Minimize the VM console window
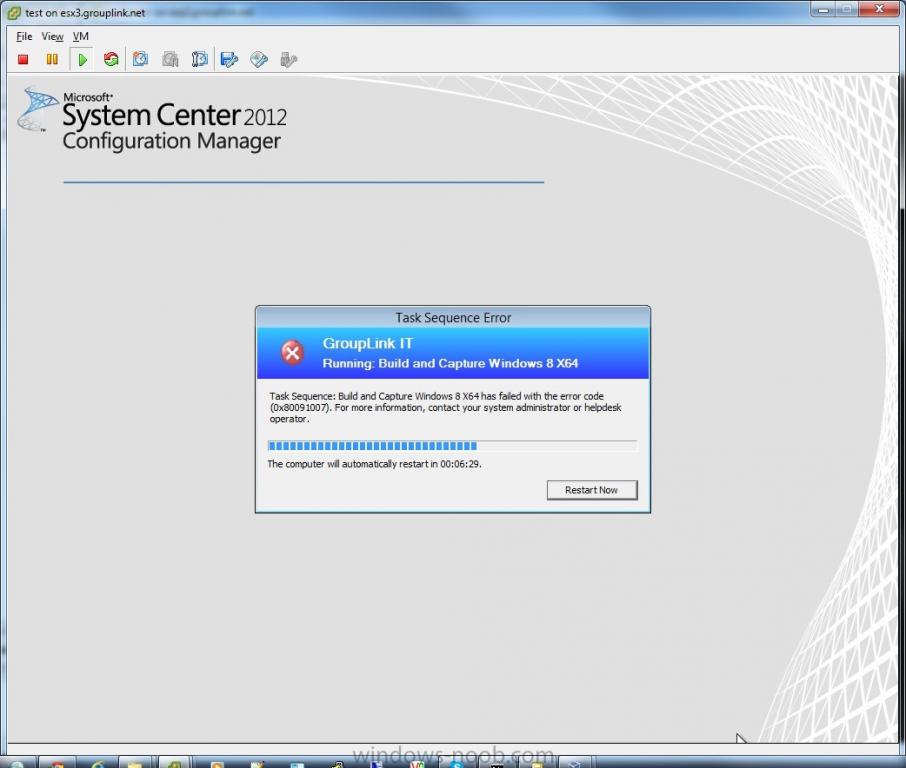Viewport: 906px width, 768px height. (823, 9)
